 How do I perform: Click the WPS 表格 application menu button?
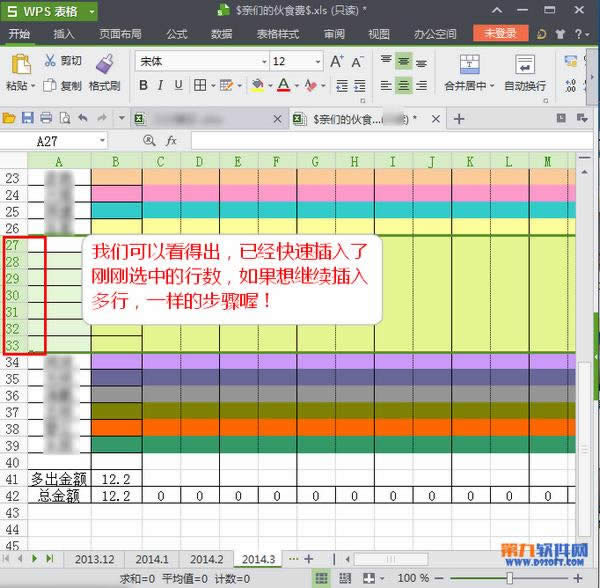(x=48, y=11)
